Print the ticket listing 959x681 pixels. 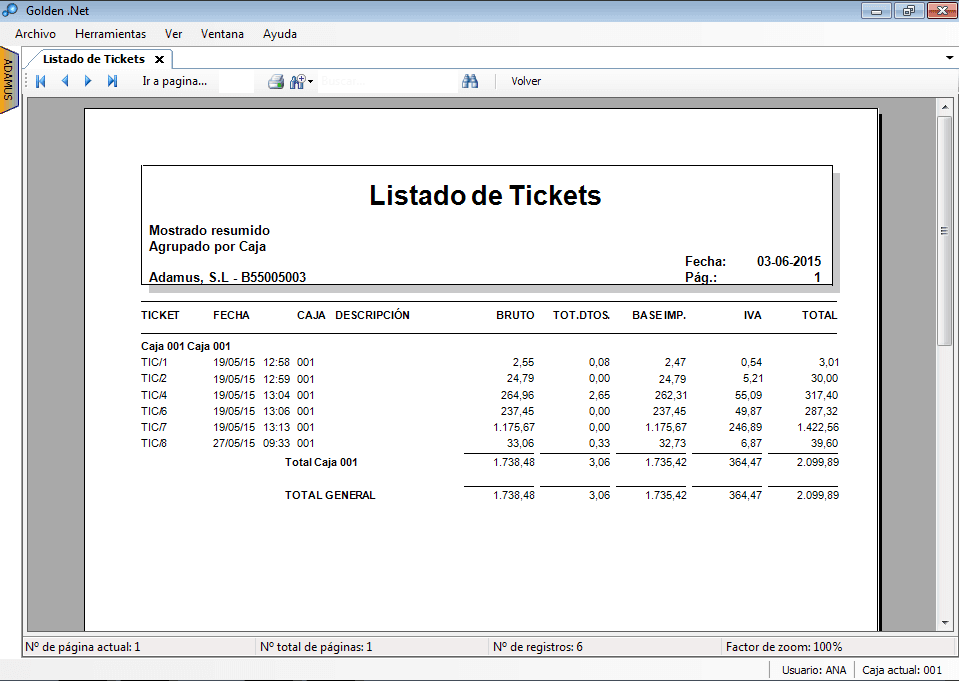tap(275, 81)
